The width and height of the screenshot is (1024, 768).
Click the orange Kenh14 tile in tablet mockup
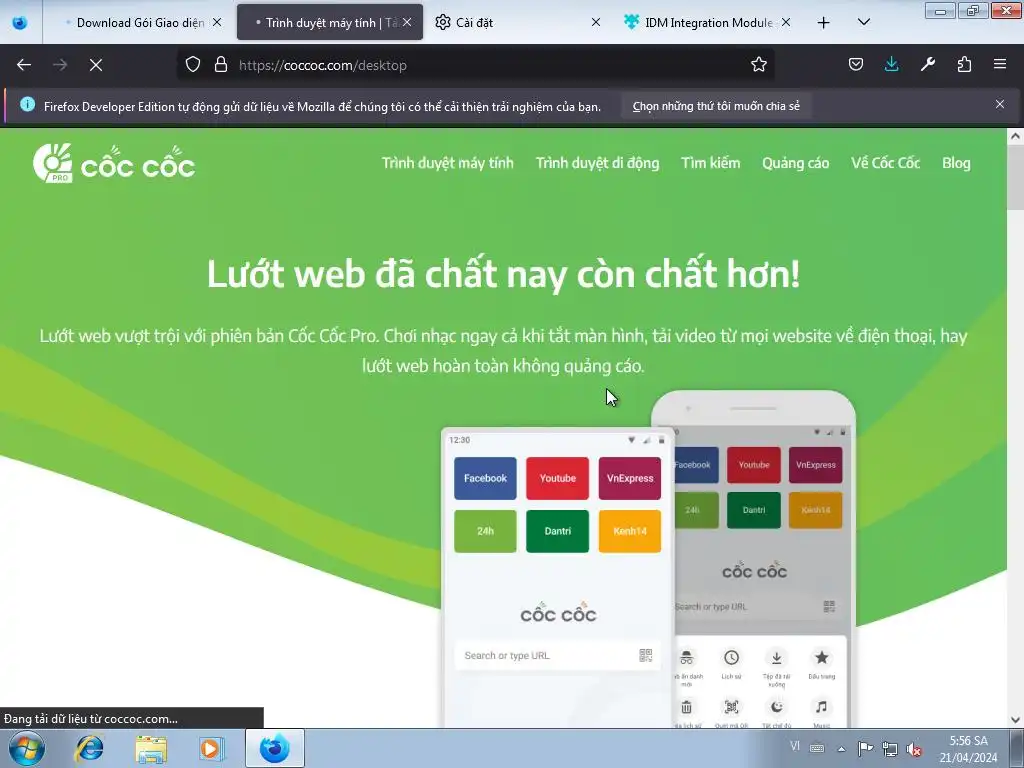pyautogui.click(x=630, y=531)
